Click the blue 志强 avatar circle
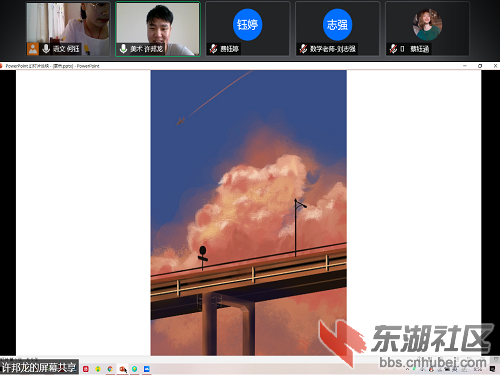Viewport: 500px width, 375px height. click(337, 25)
